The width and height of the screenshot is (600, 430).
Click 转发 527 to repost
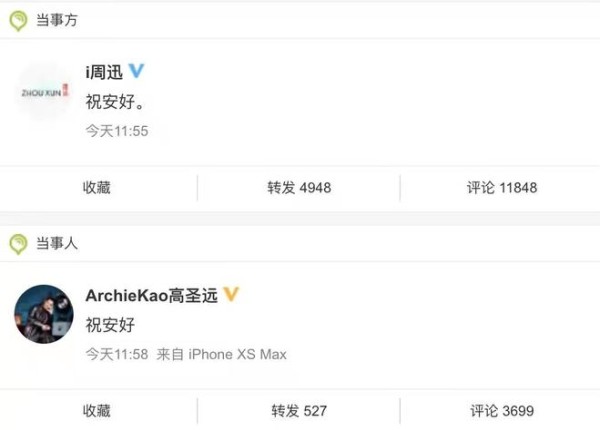[299, 411]
